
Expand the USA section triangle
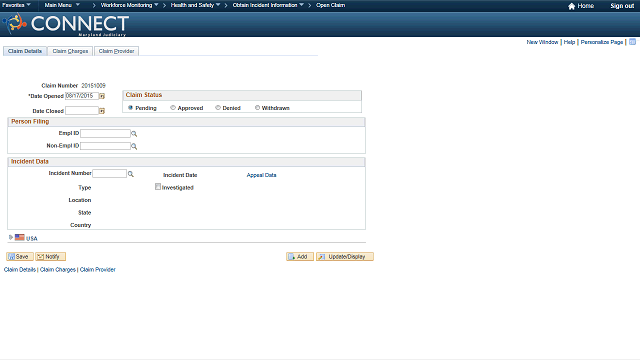[x=11, y=237]
